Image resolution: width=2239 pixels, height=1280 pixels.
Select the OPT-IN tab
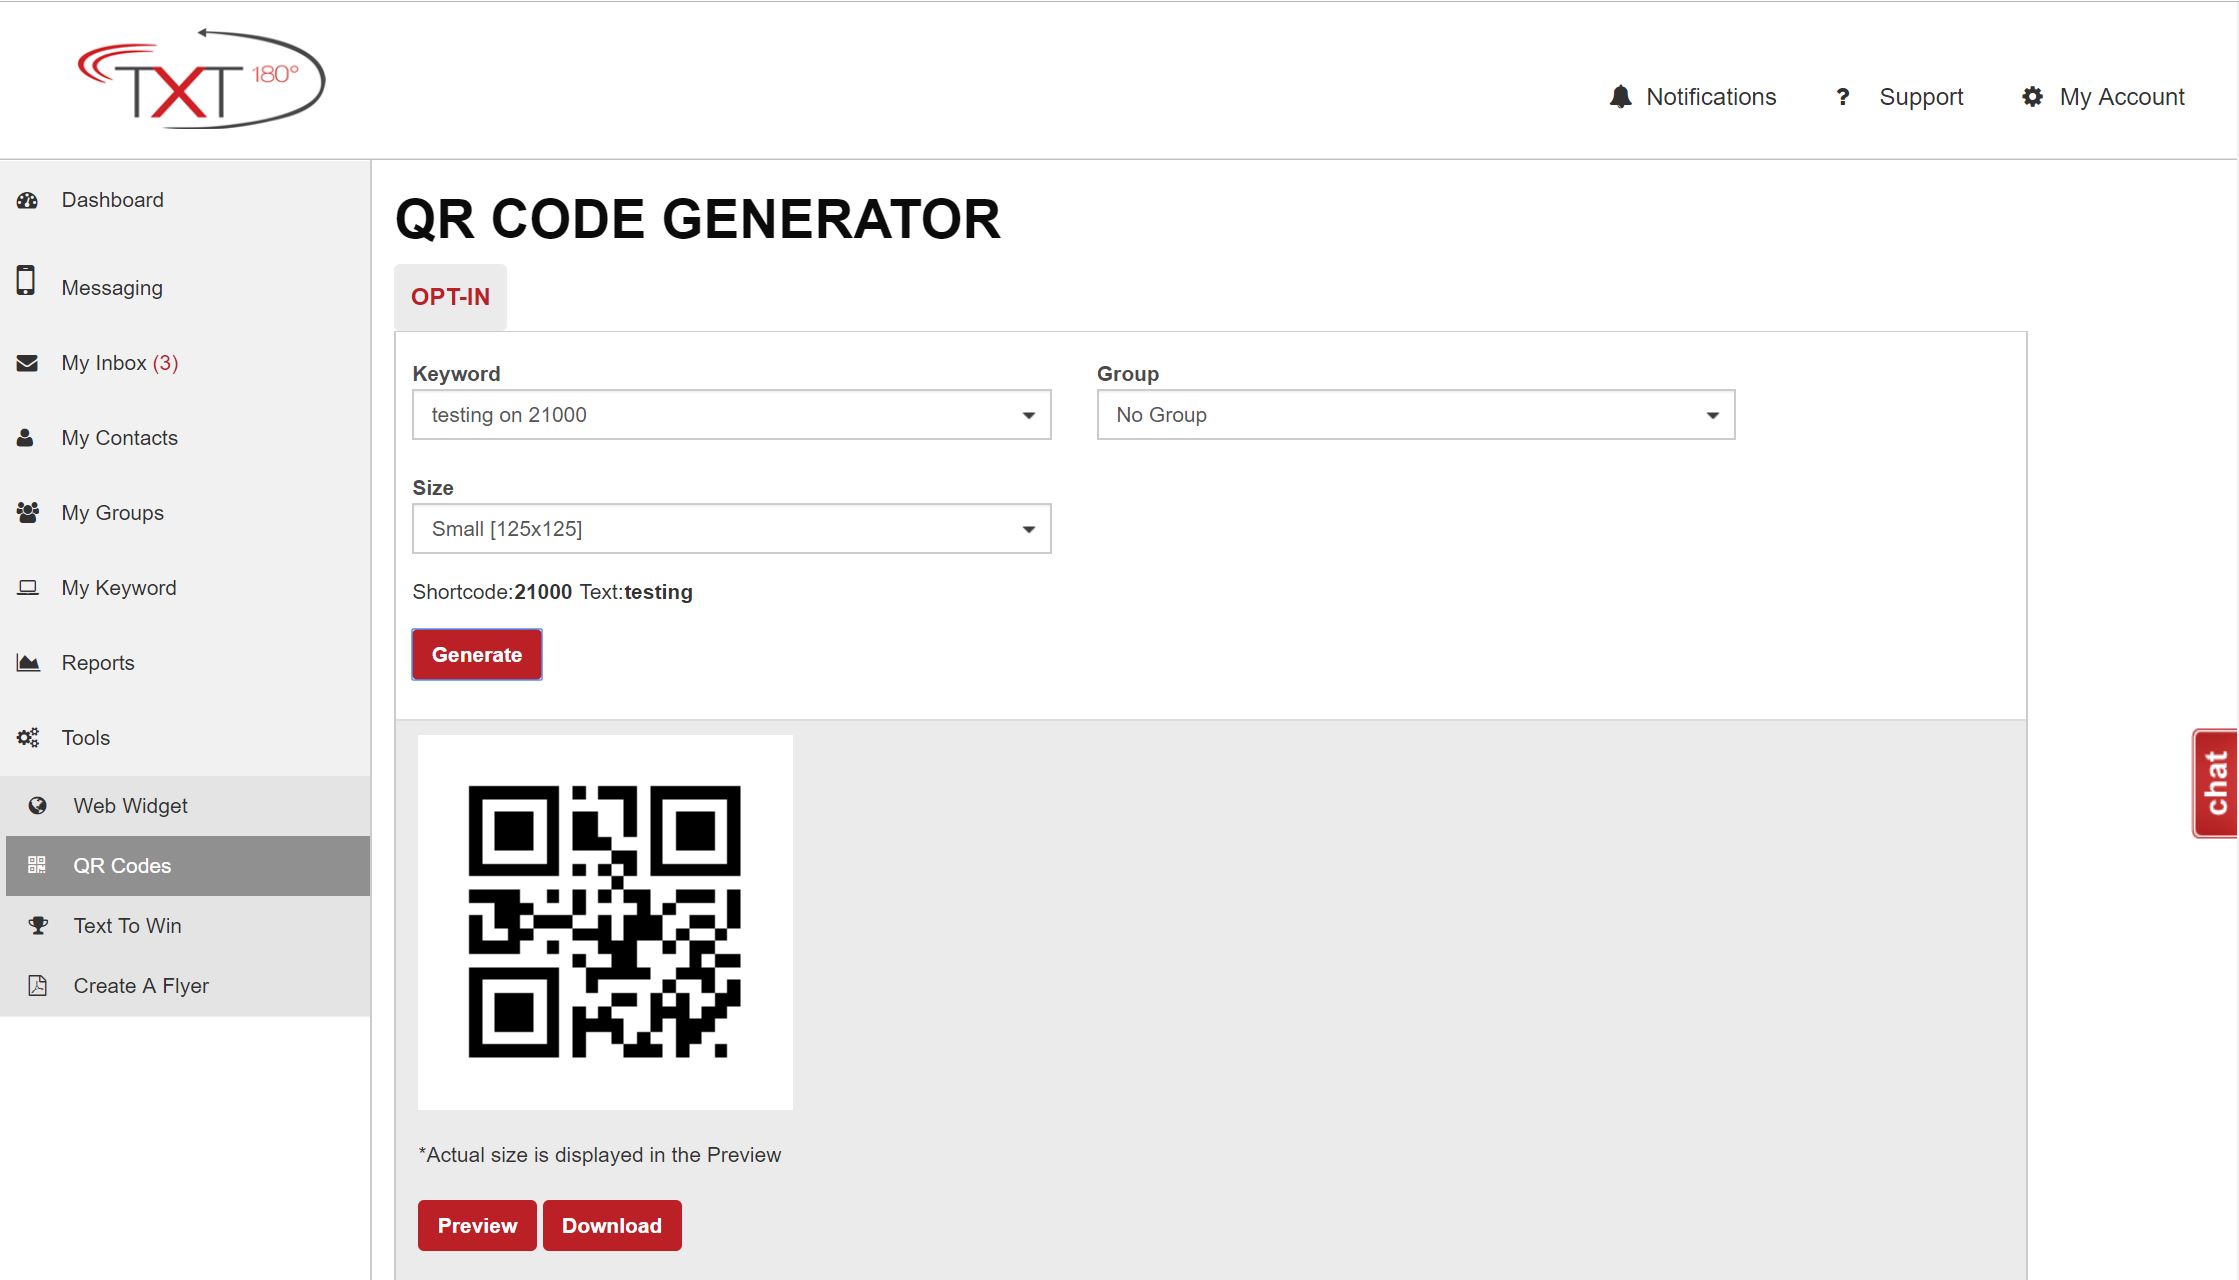pos(450,297)
